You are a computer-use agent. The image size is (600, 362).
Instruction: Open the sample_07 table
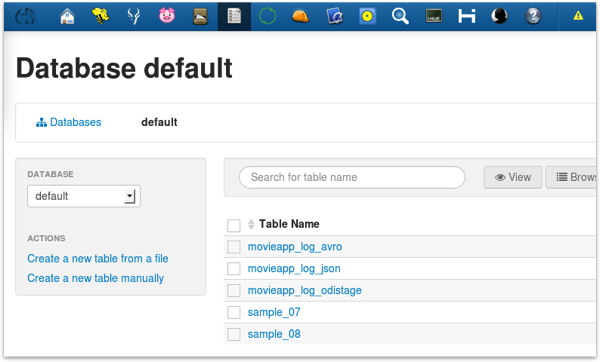[274, 312]
